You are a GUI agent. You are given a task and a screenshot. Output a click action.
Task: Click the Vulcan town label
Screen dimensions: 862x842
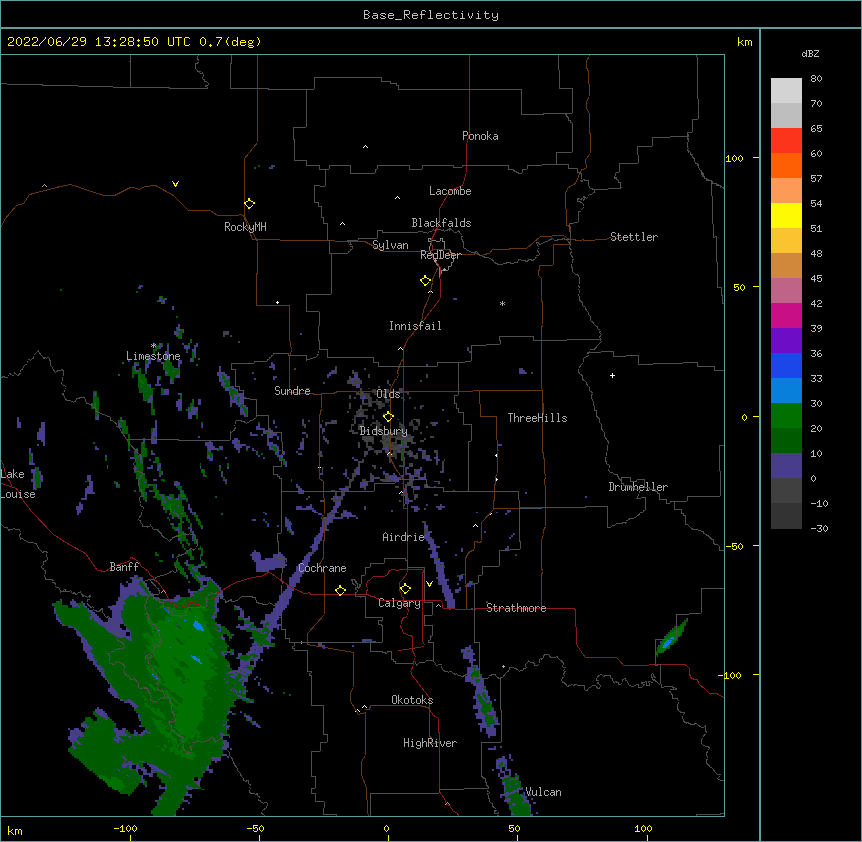point(543,792)
